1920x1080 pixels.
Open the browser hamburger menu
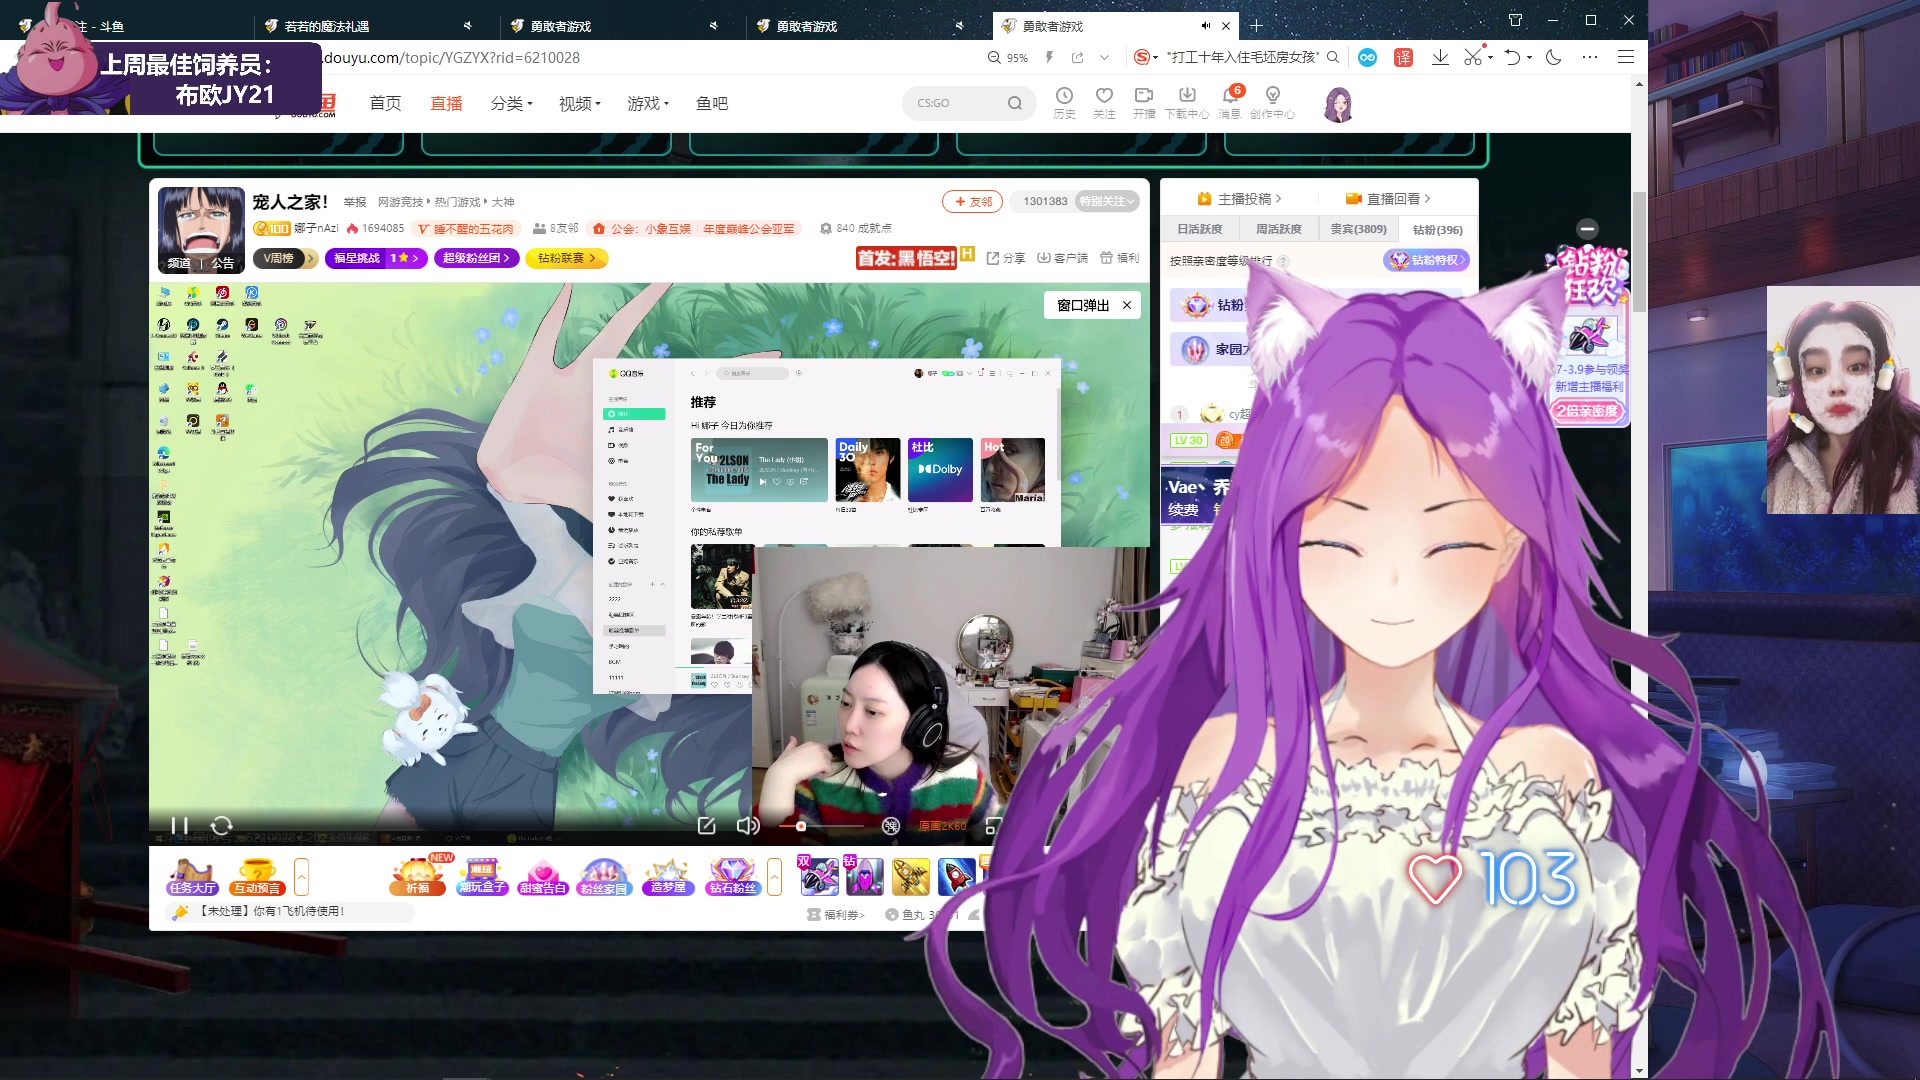tap(1626, 57)
